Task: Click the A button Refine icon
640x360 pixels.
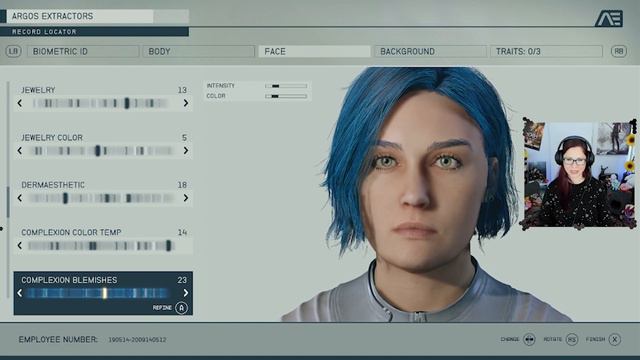Action: tap(182, 308)
